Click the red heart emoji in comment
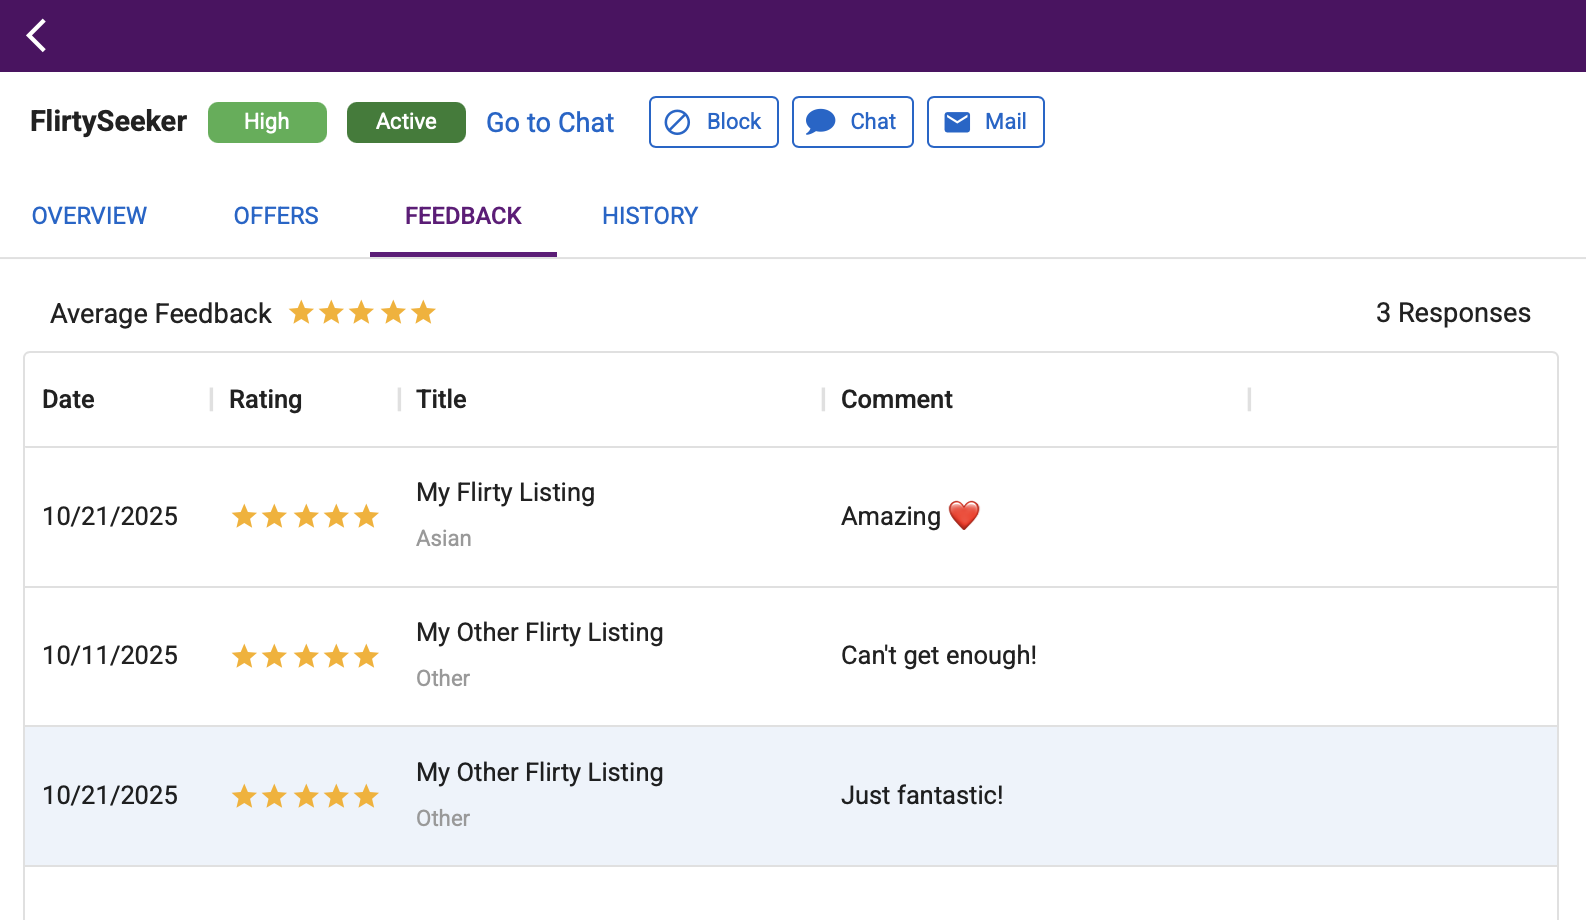The width and height of the screenshot is (1586, 920). tap(964, 515)
